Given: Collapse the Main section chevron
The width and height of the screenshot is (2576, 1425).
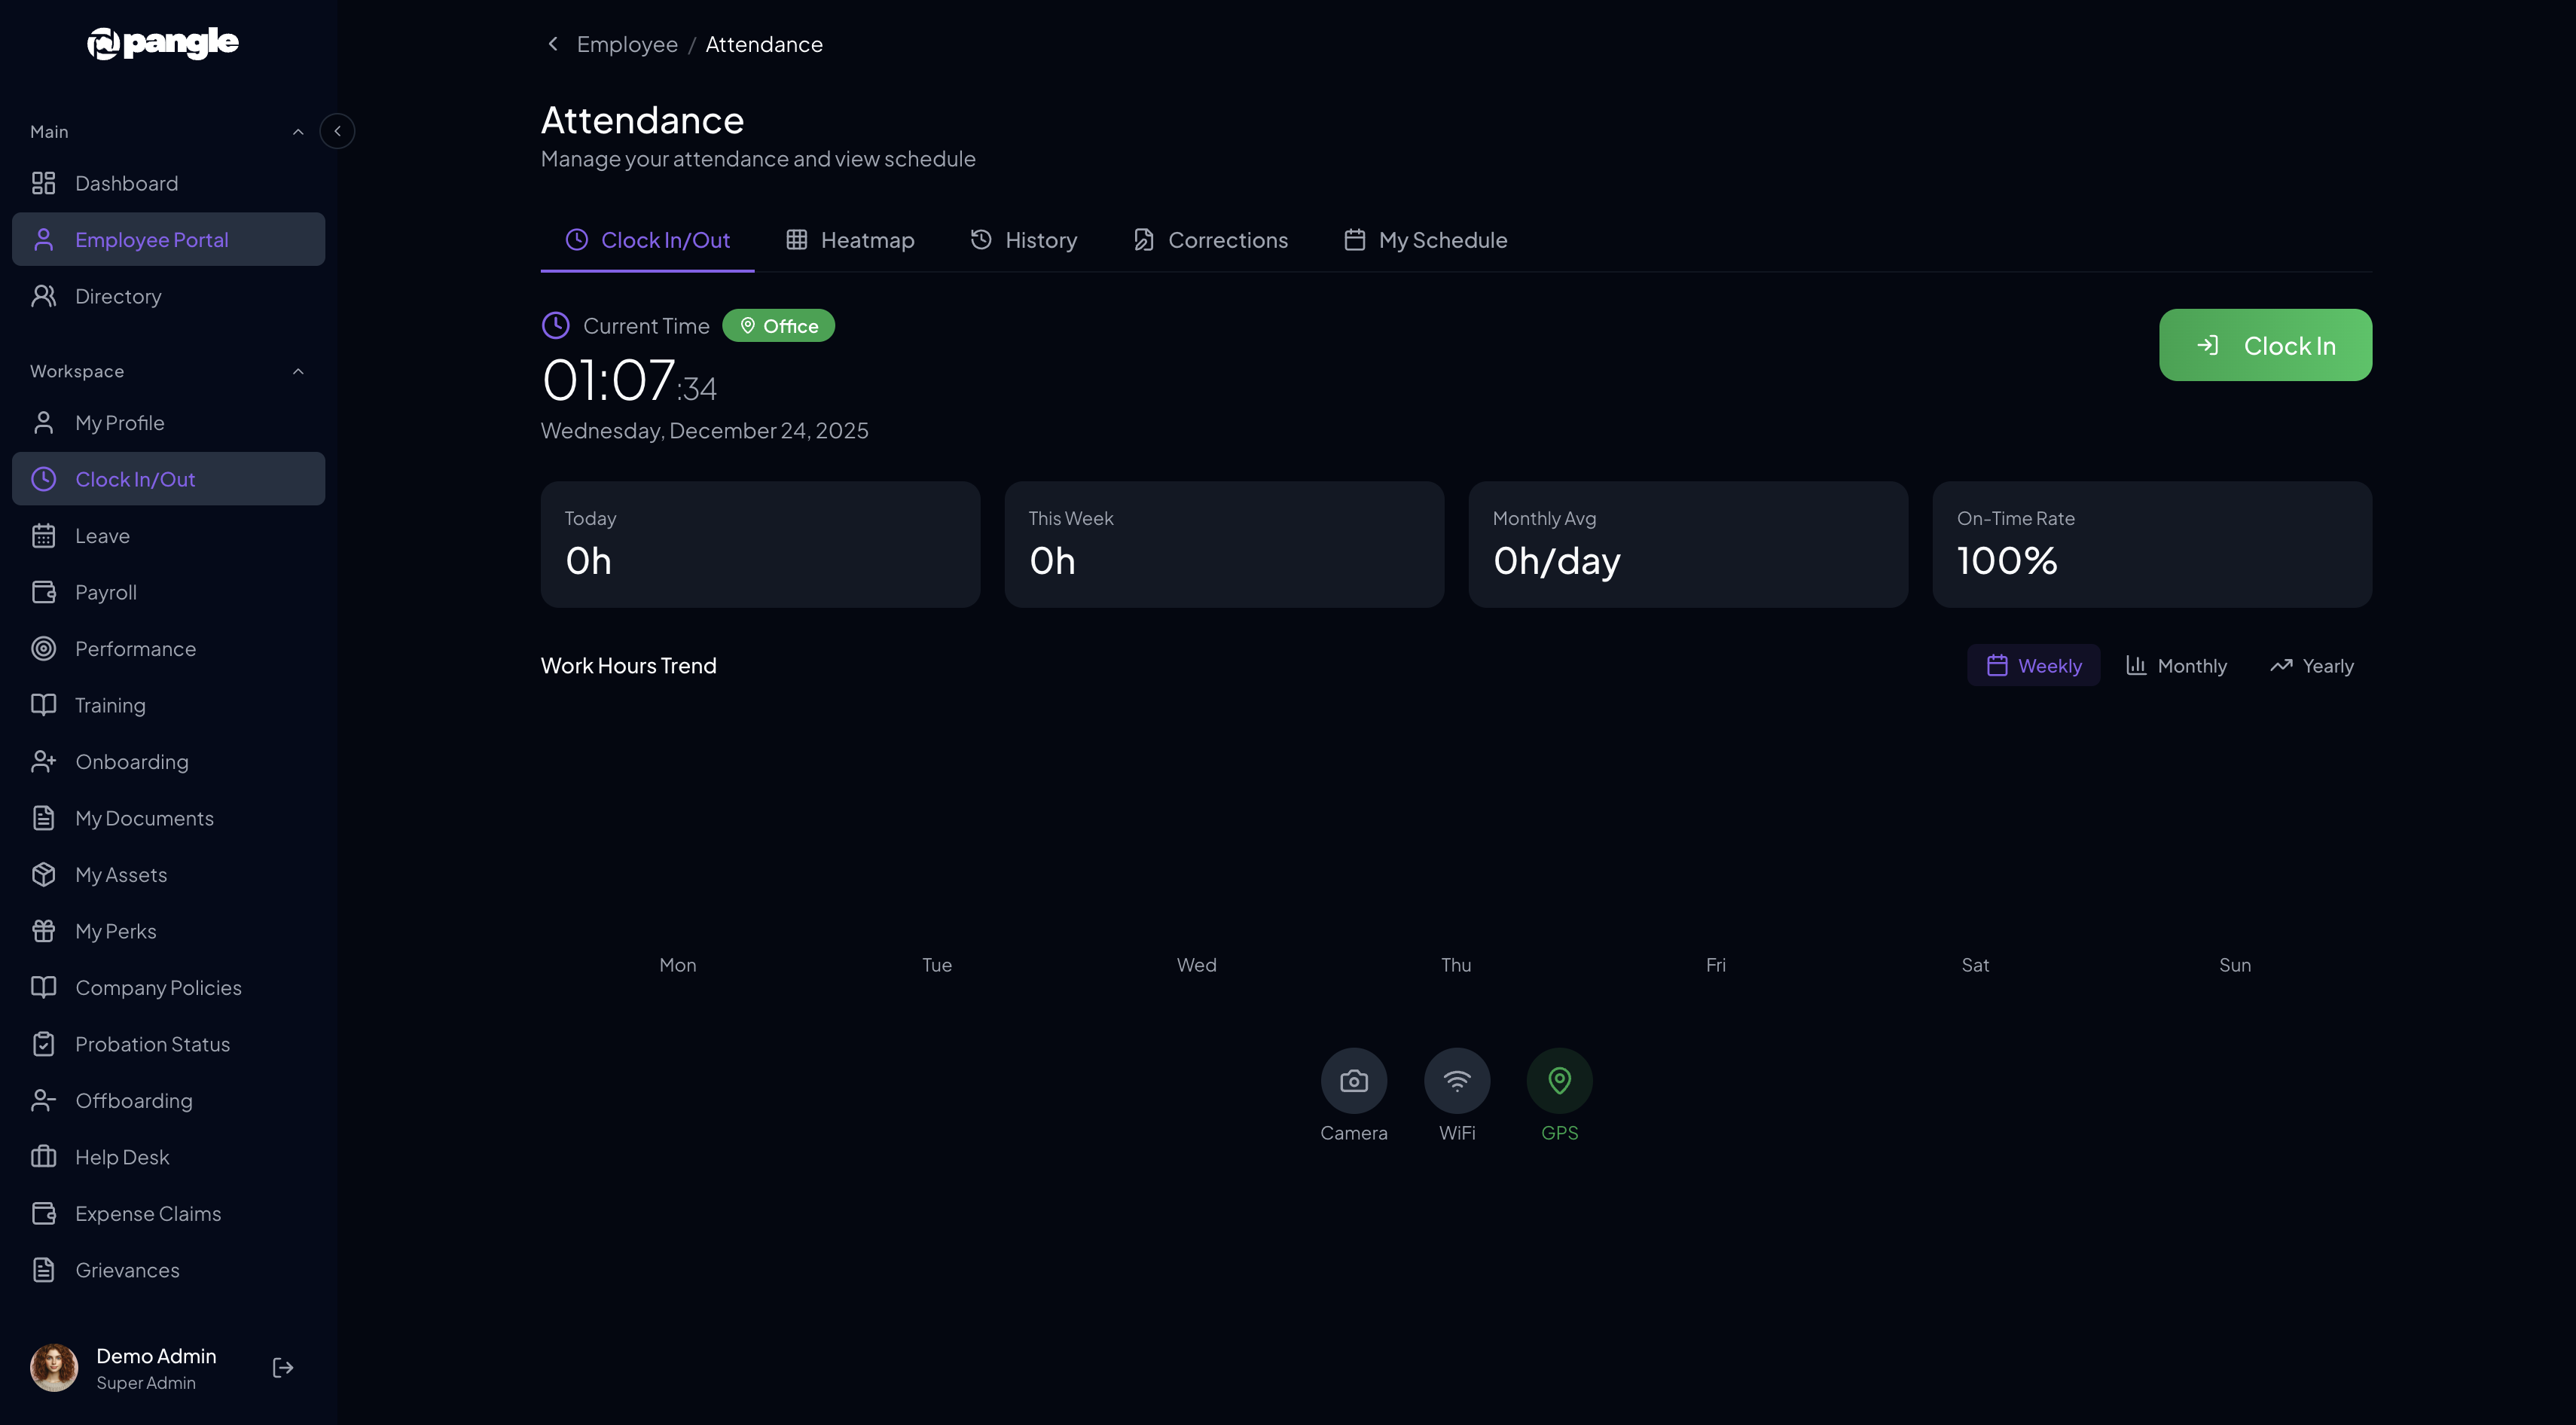Looking at the screenshot, I should tap(297, 132).
